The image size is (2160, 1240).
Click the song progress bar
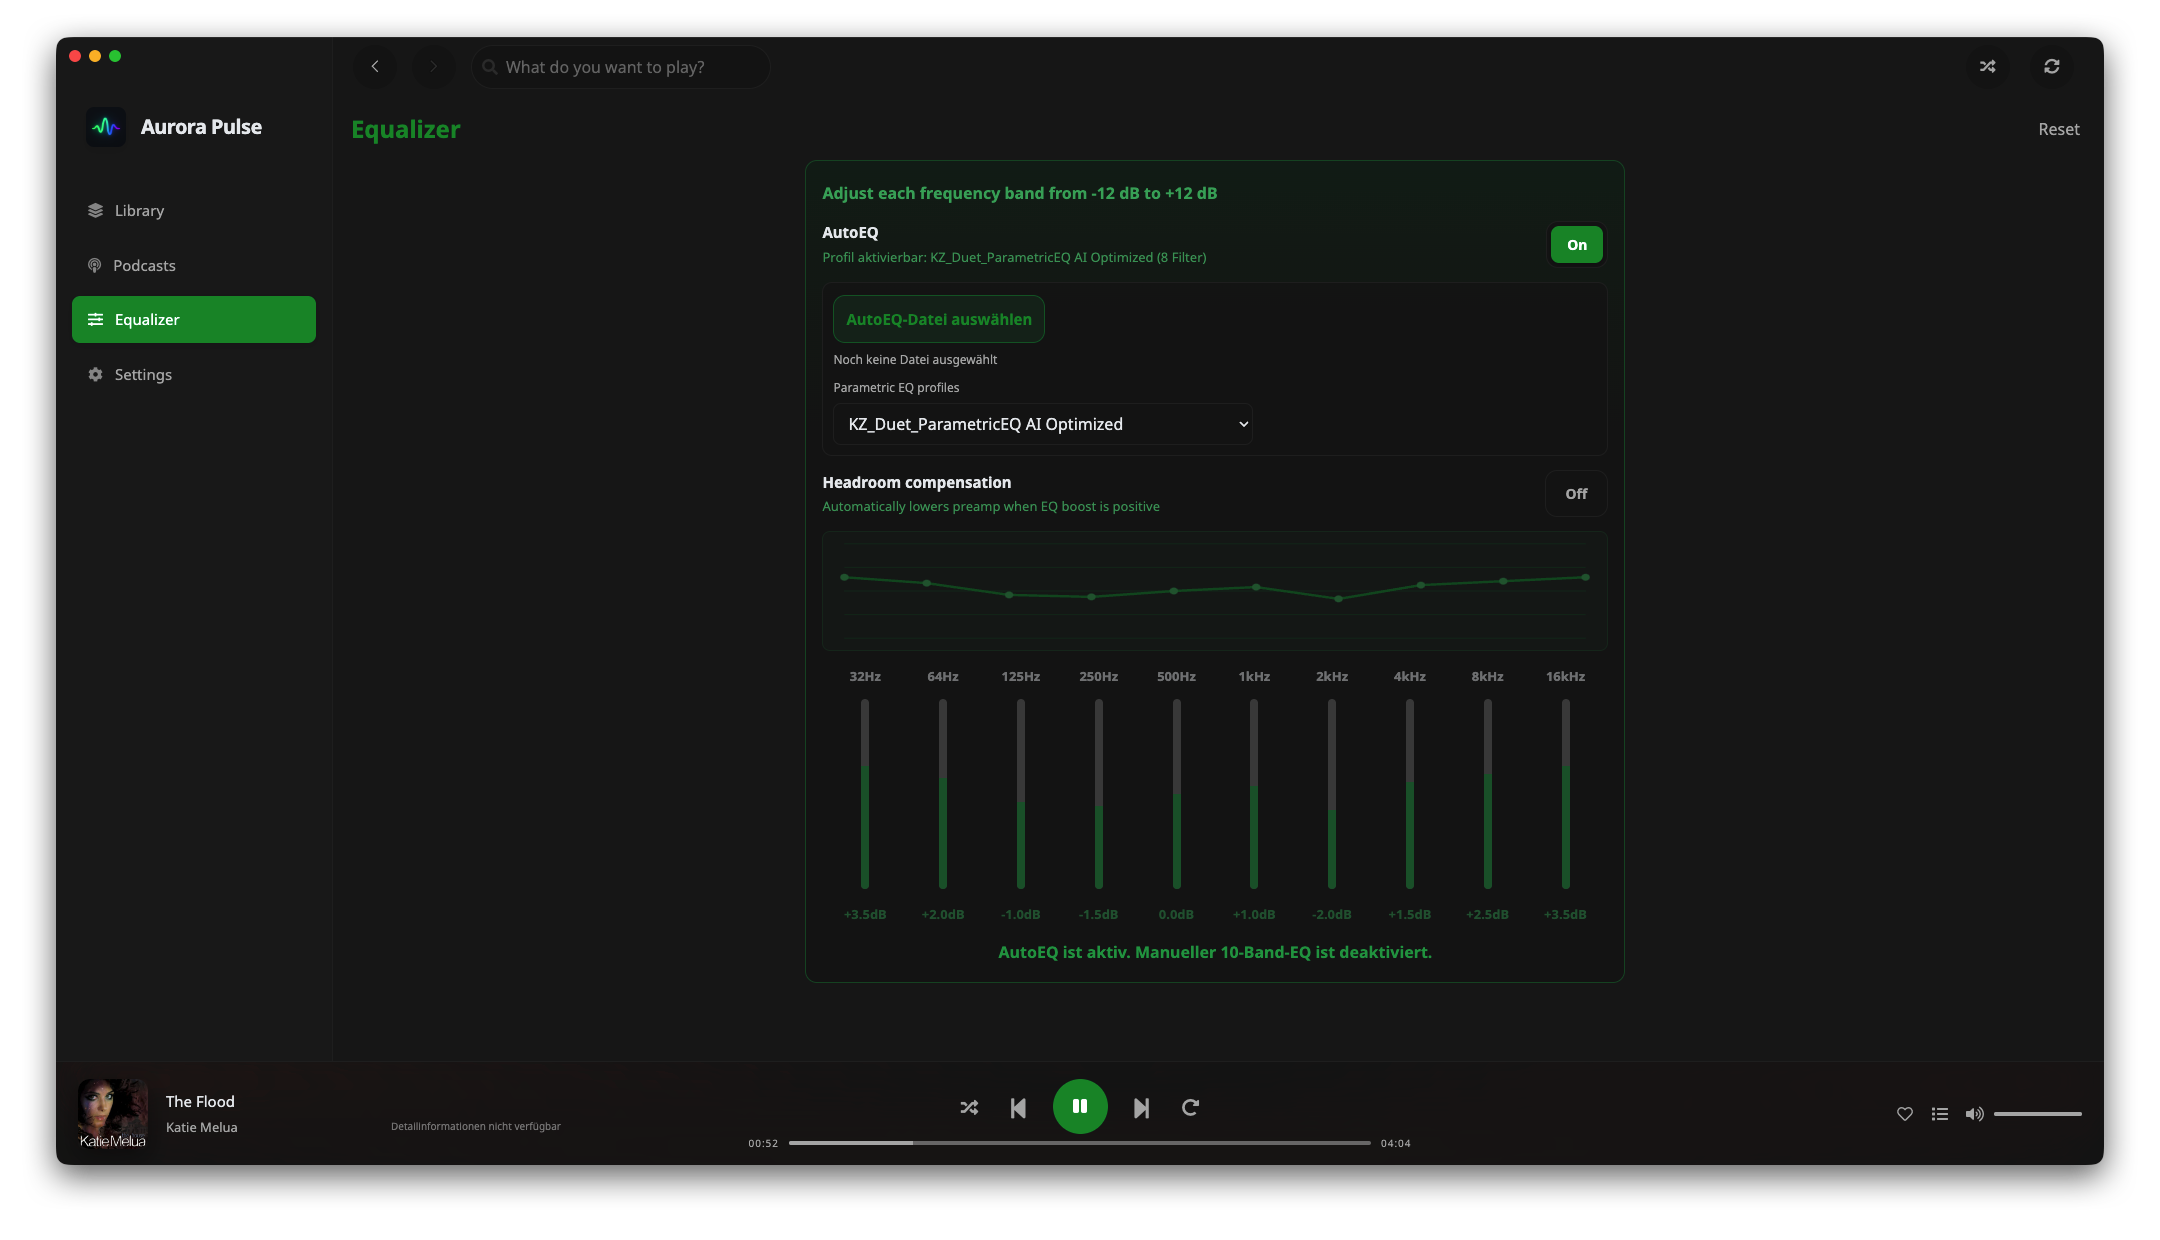pos(1080,1143)
